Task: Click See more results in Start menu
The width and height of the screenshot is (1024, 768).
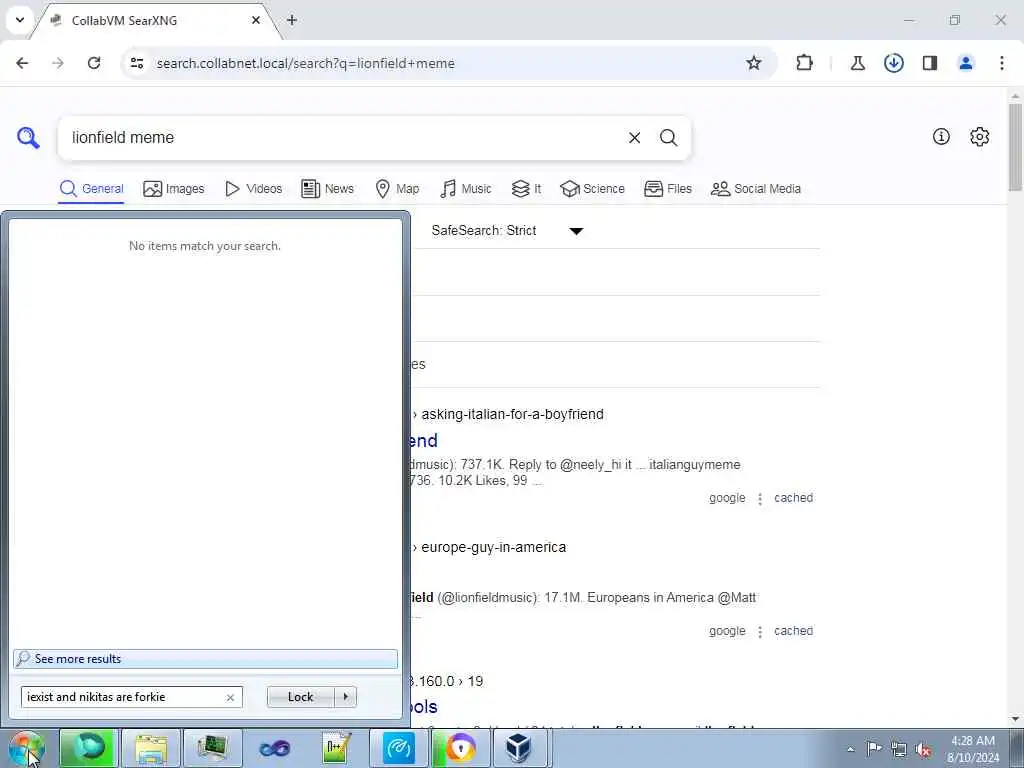Action: pyautogui.click(x=205, y=659)
